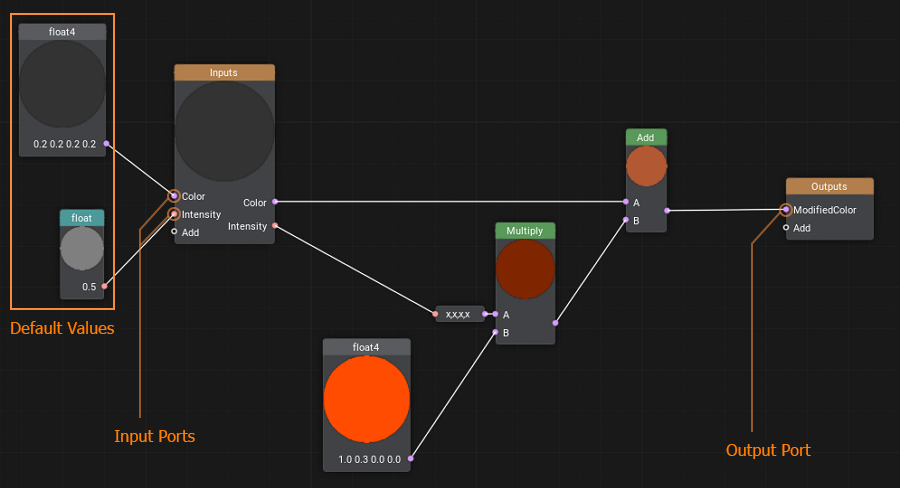Click the output port of the Add node
Screen dimensions: 900x488
667,211
